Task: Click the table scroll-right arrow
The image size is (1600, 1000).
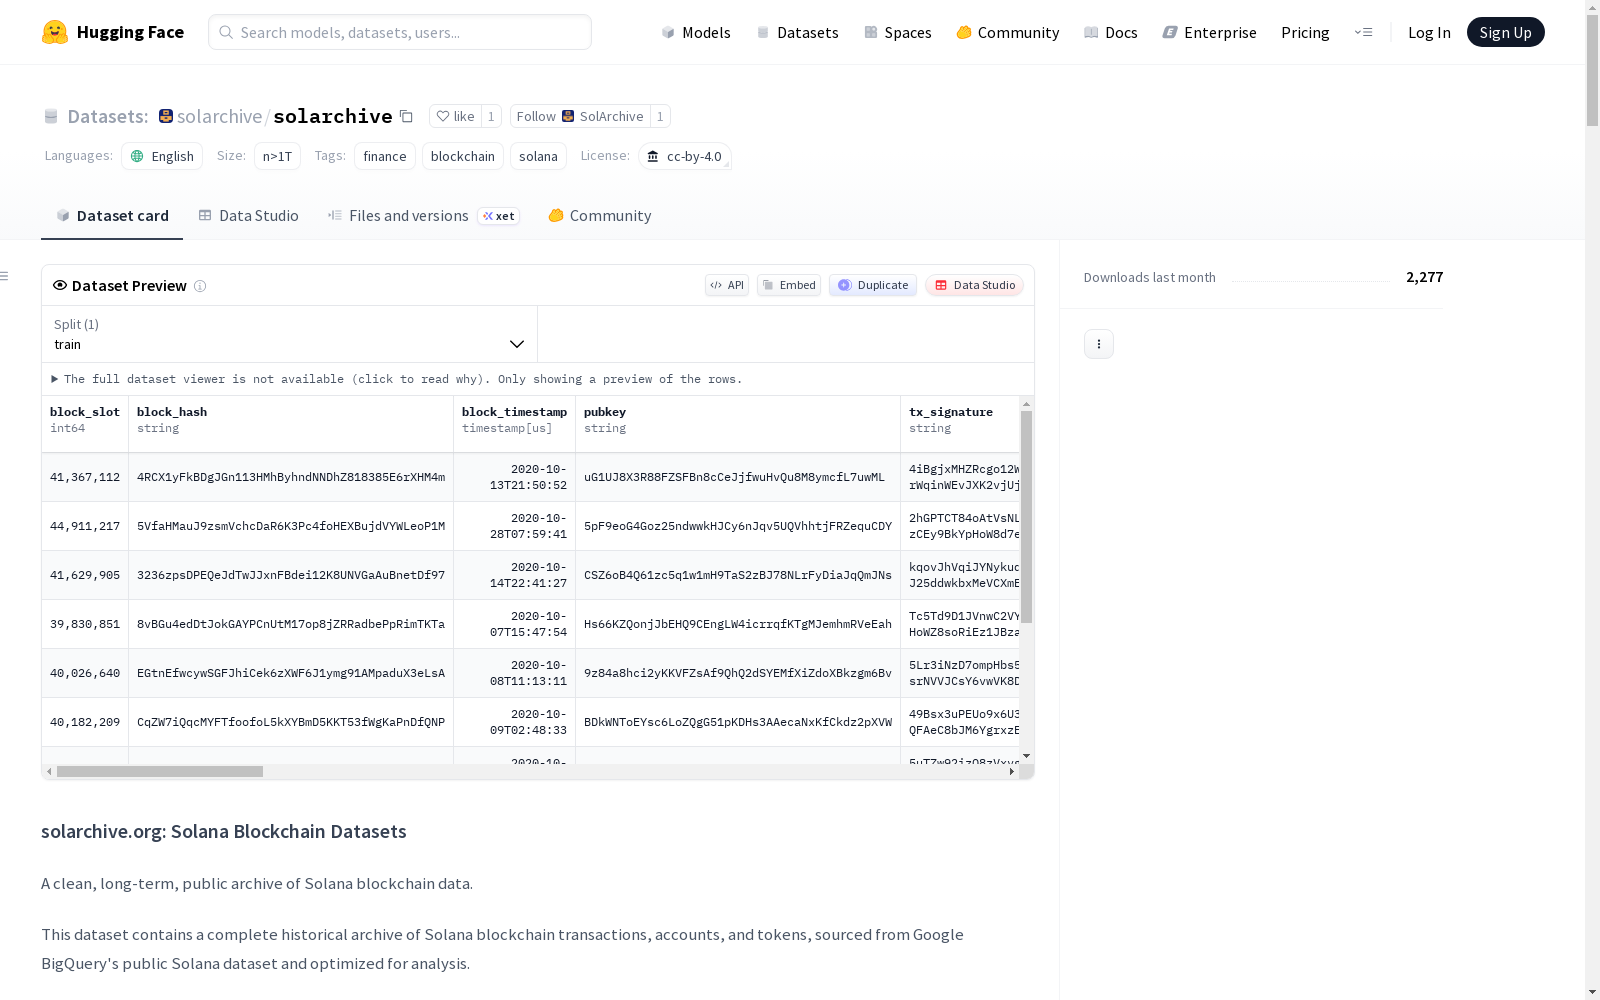Action: click(x=1012, y=772)
